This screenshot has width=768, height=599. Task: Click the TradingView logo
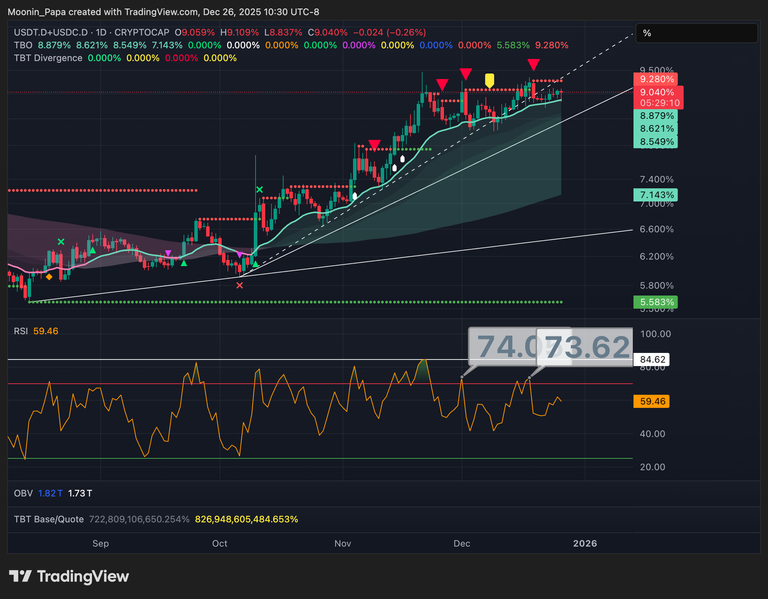click(x=69, y=576)
